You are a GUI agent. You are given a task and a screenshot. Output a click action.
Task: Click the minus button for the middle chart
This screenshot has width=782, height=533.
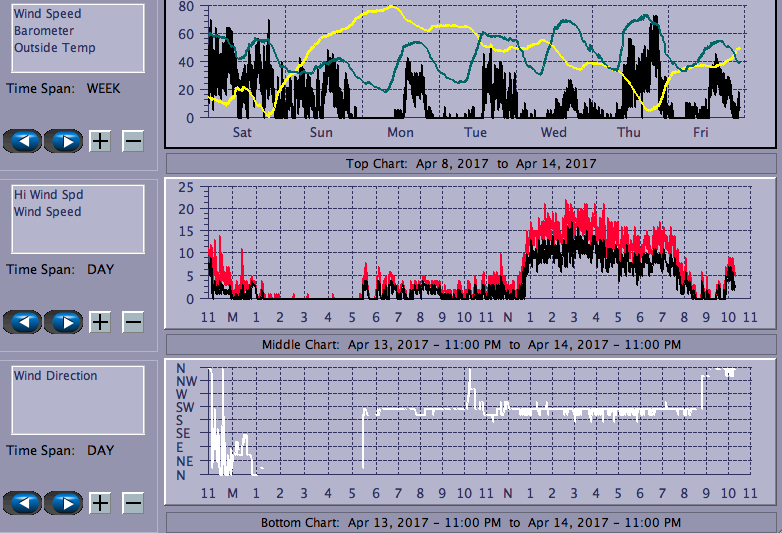tap(133, 322)
